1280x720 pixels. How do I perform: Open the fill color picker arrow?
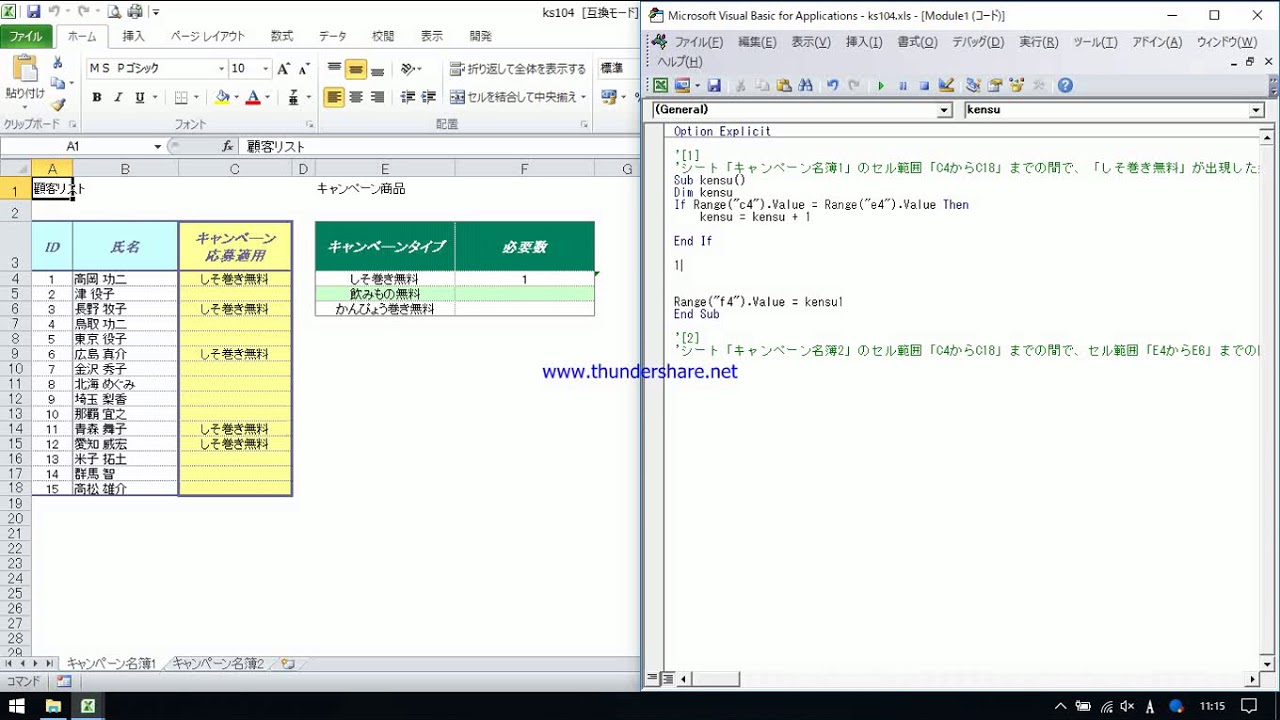point(236,97)
